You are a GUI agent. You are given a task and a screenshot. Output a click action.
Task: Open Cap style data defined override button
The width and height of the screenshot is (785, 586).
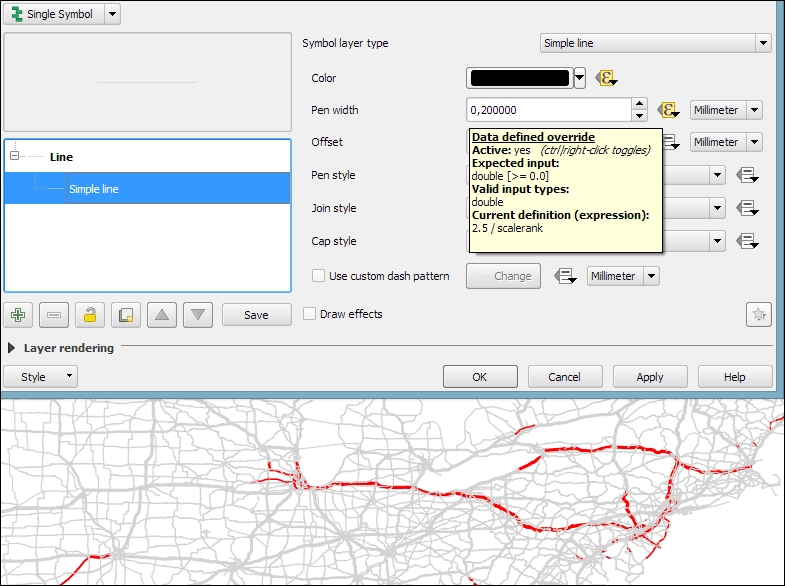tap(747, 241)
